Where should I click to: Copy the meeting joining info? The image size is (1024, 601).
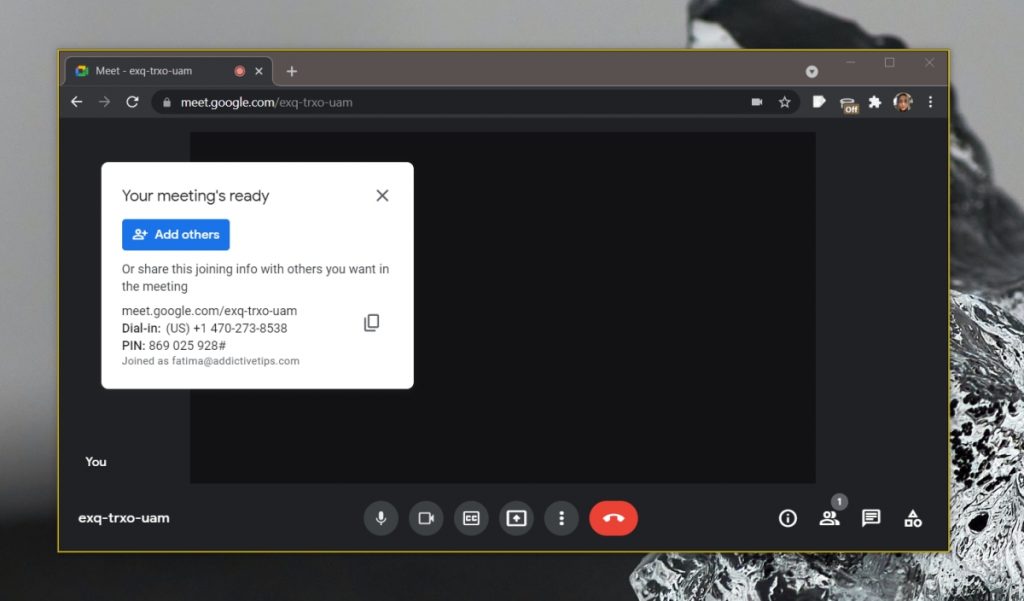371,322
